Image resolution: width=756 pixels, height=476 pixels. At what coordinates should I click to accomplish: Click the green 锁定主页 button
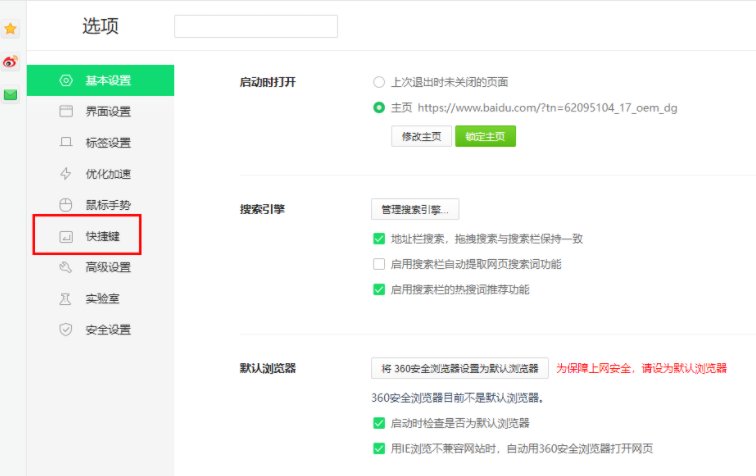[486, 136]
